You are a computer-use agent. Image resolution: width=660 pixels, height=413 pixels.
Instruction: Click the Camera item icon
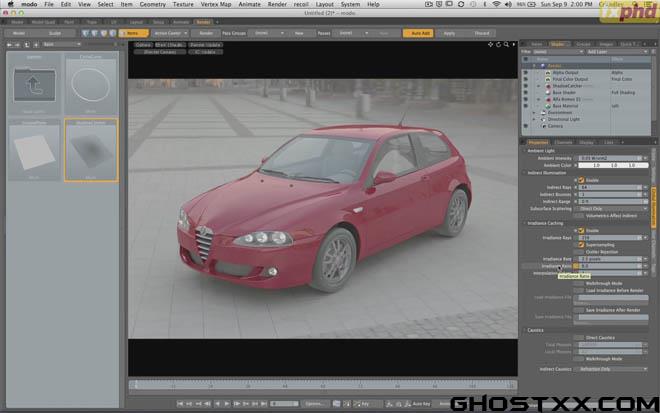point(543,126)
